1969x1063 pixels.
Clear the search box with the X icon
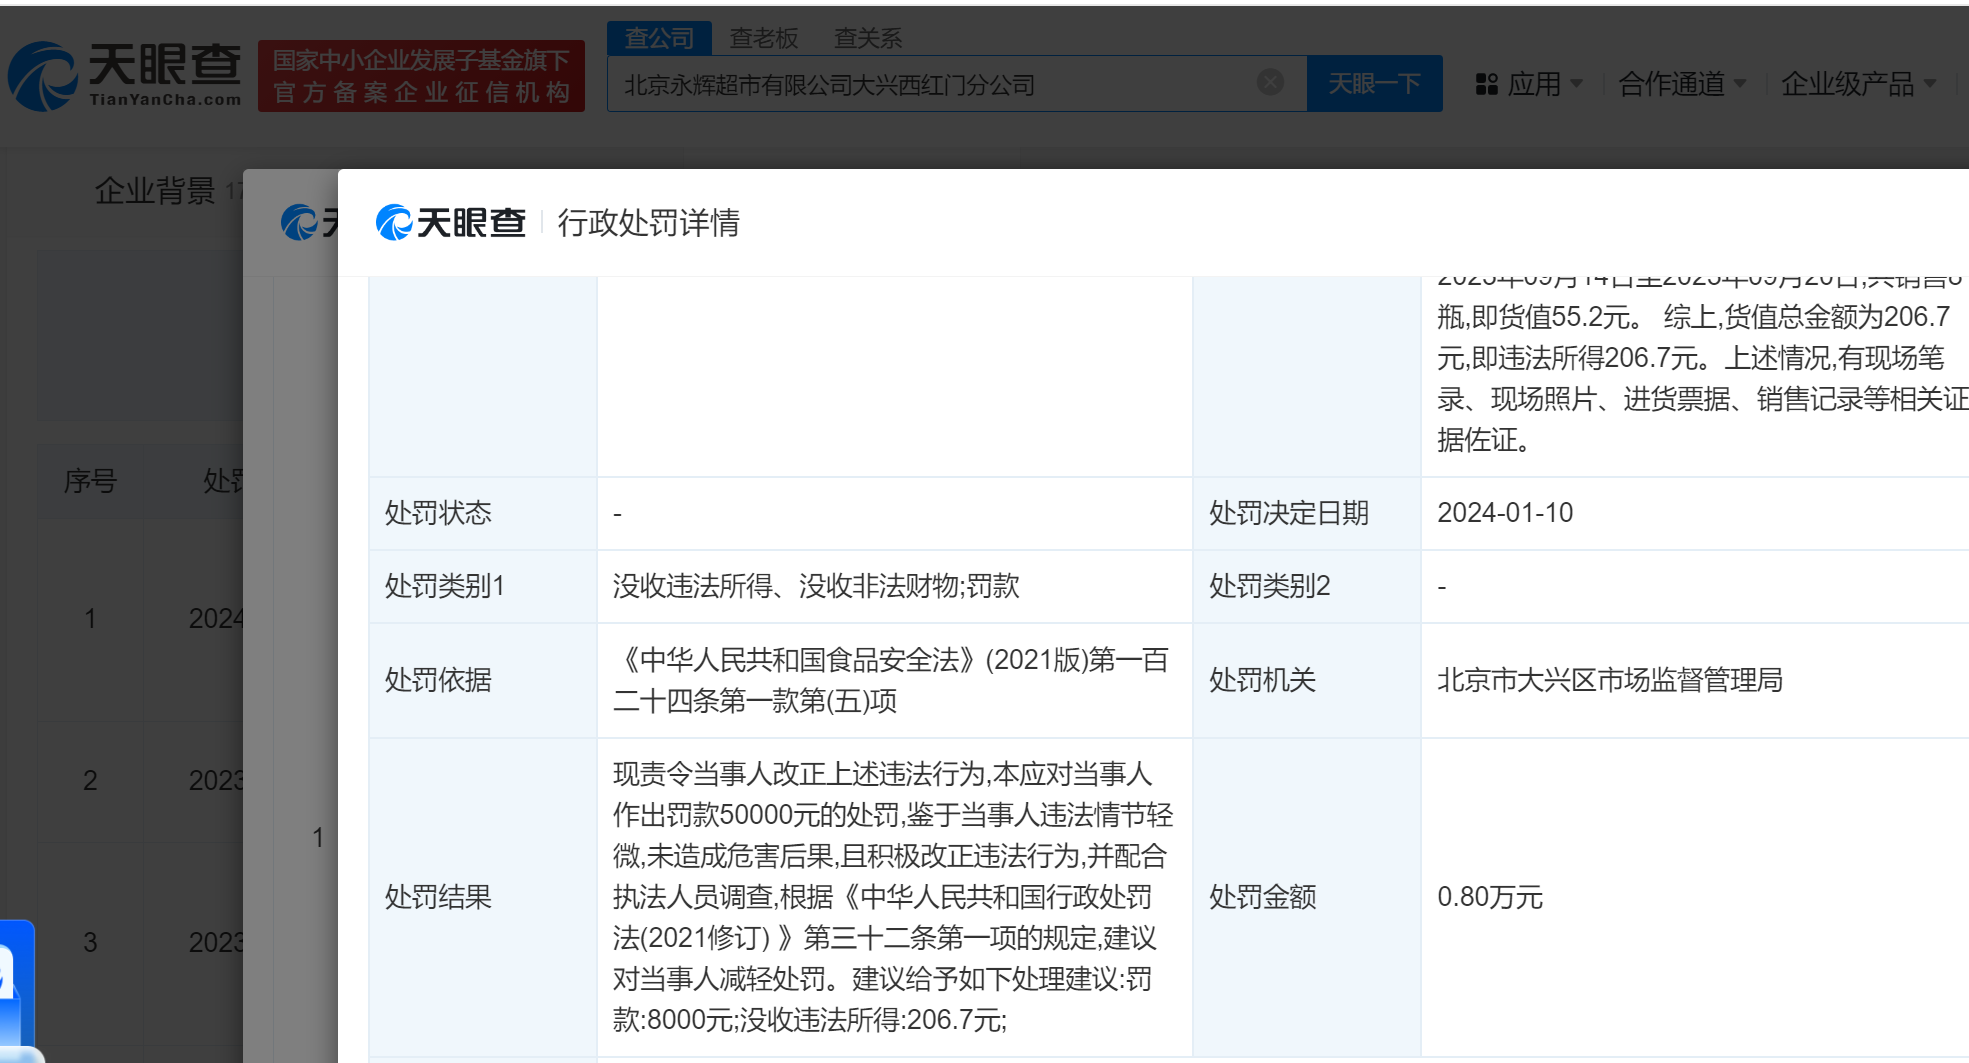click(x=1270, y=82)
